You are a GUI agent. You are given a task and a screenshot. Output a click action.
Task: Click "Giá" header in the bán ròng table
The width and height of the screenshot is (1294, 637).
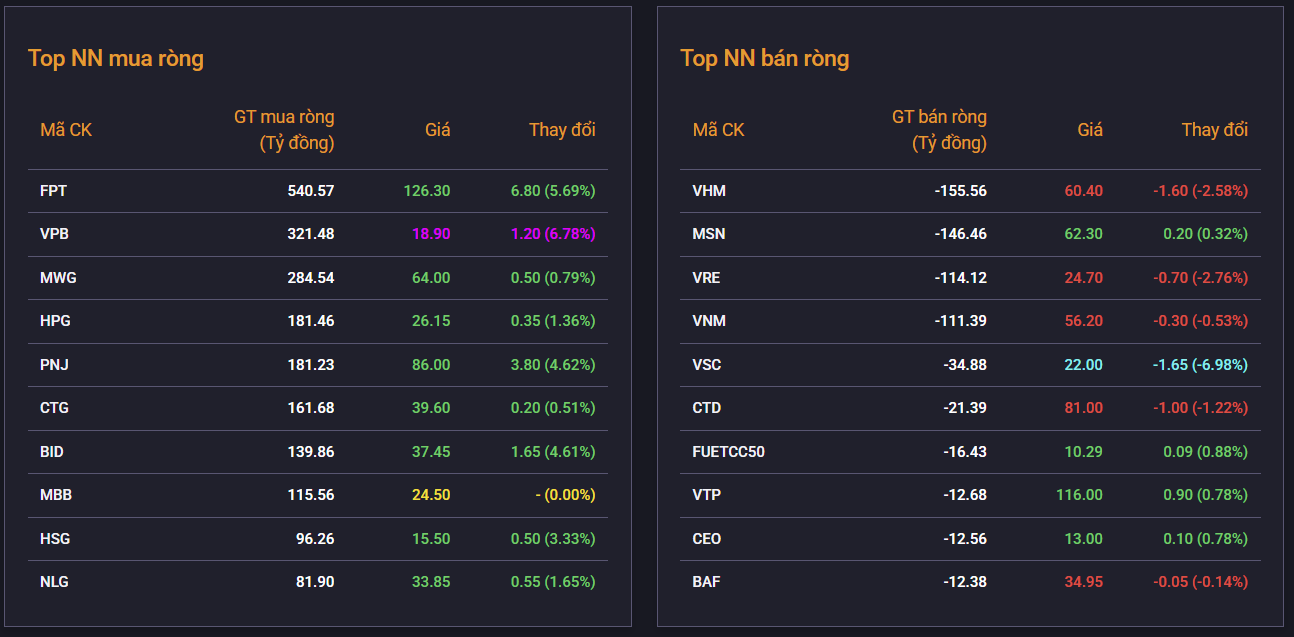pyautogui.click(x=1090, y=130)
